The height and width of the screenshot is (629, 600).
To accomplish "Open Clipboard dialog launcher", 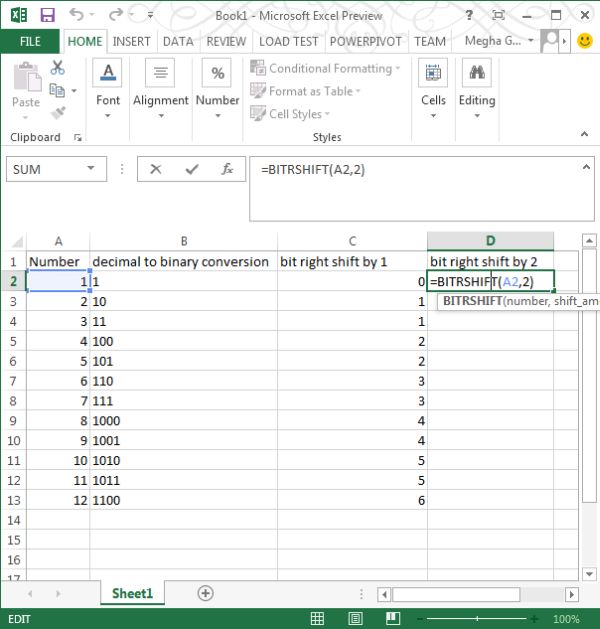I will (x=77, y=138).
